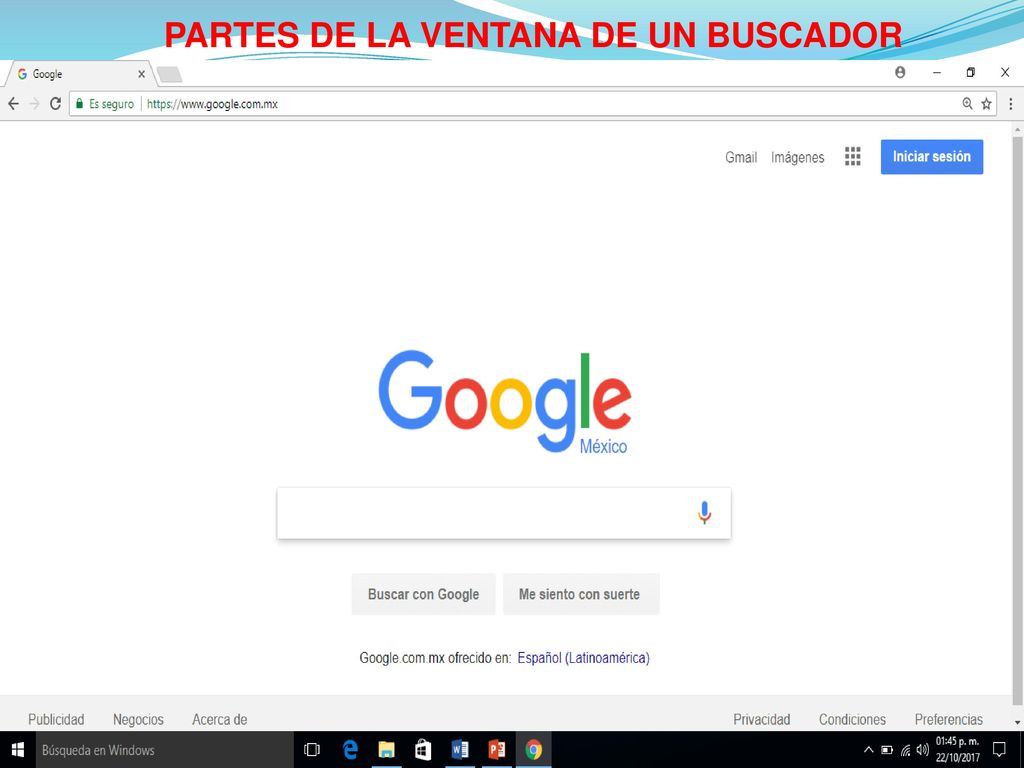The height and width of the screenshot is (768, 1024).
Task: Click the Google México logo
Action: click(504, 402)
